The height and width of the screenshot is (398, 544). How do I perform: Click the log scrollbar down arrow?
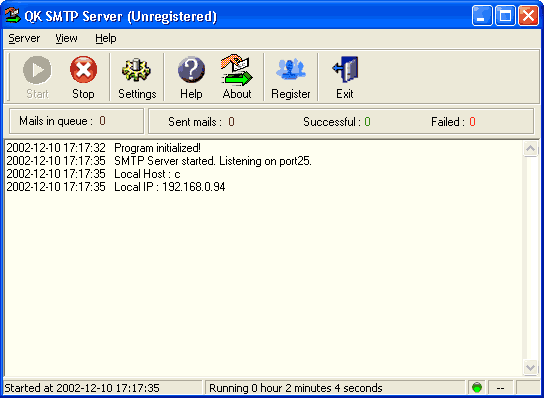click(x=530, y=367)
